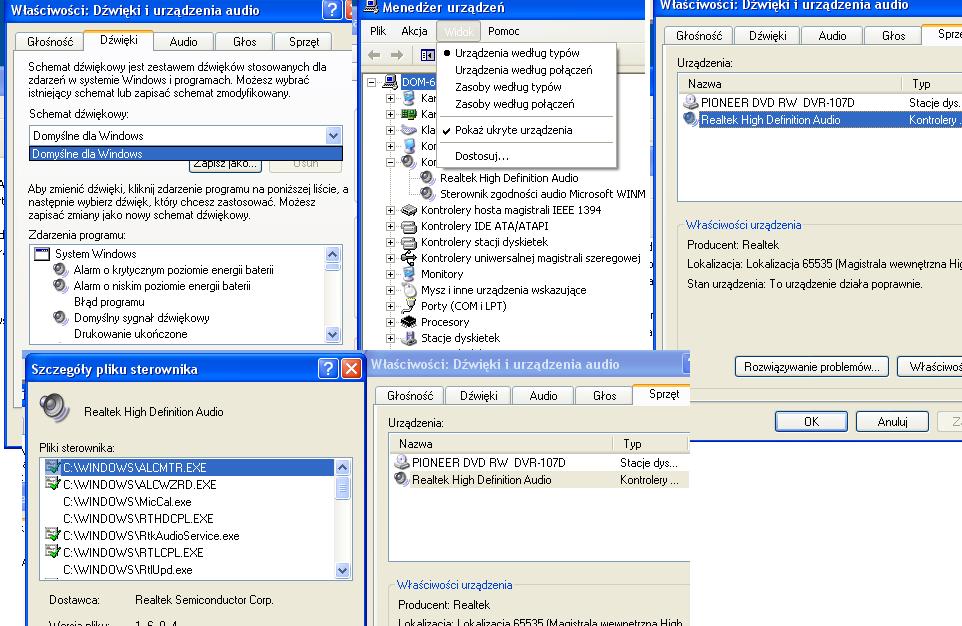
Task: Click speaker icon of Realtek High Definition Audio in device tree
Action: [x=428, y=177]
